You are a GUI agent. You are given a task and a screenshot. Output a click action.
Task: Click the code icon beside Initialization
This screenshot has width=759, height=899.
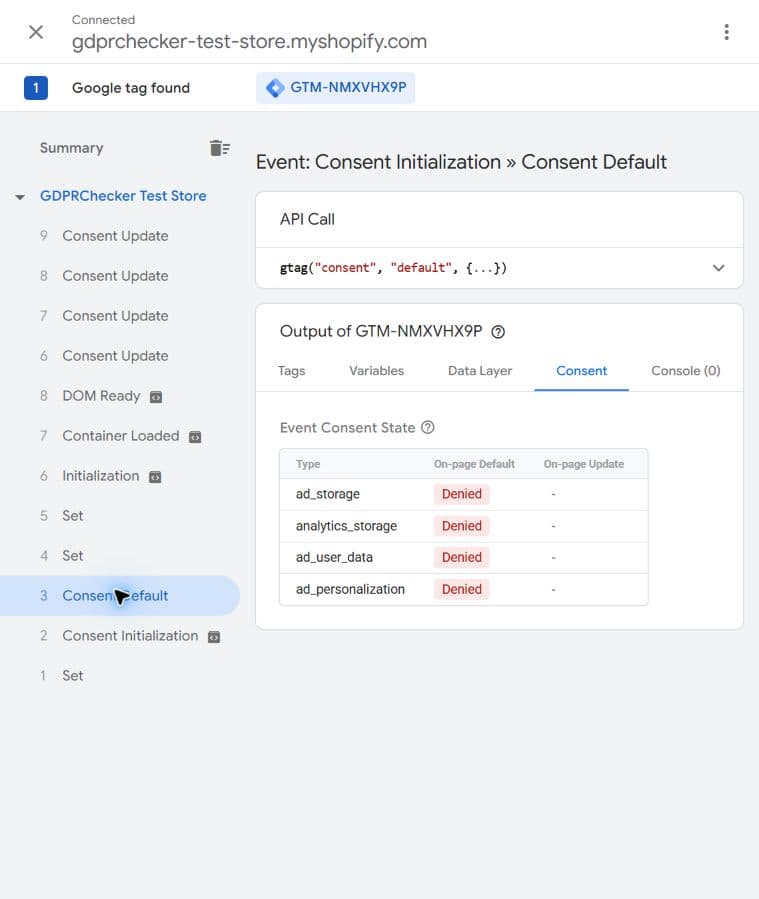click(x=155, y=477)
